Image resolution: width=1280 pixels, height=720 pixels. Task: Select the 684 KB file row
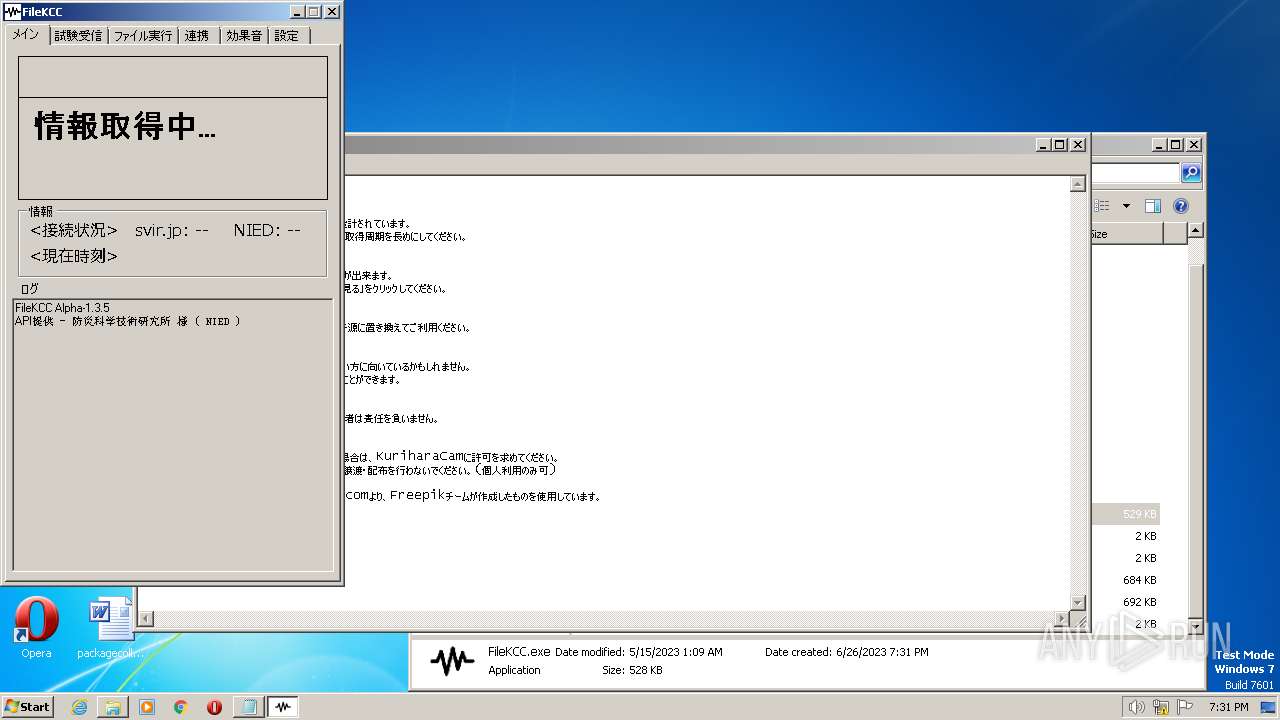click(1126, 580)
